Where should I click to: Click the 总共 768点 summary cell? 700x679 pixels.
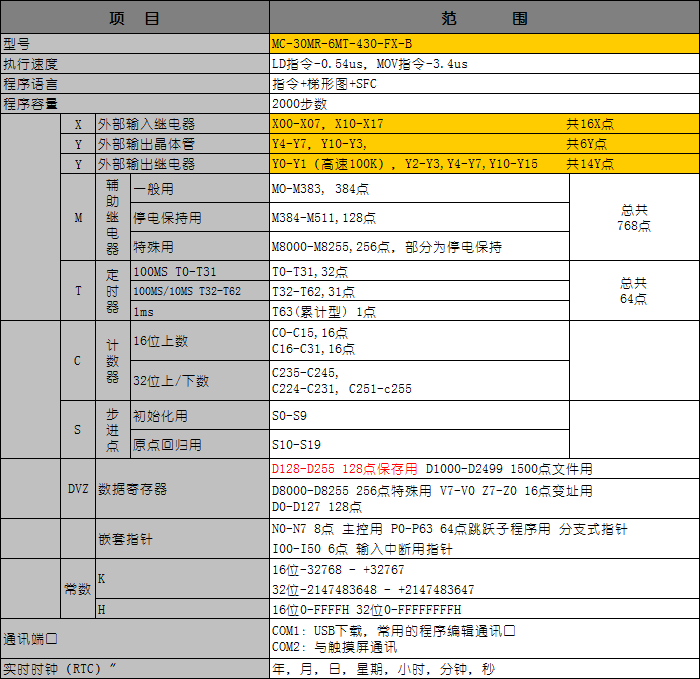tap(634, 218)
